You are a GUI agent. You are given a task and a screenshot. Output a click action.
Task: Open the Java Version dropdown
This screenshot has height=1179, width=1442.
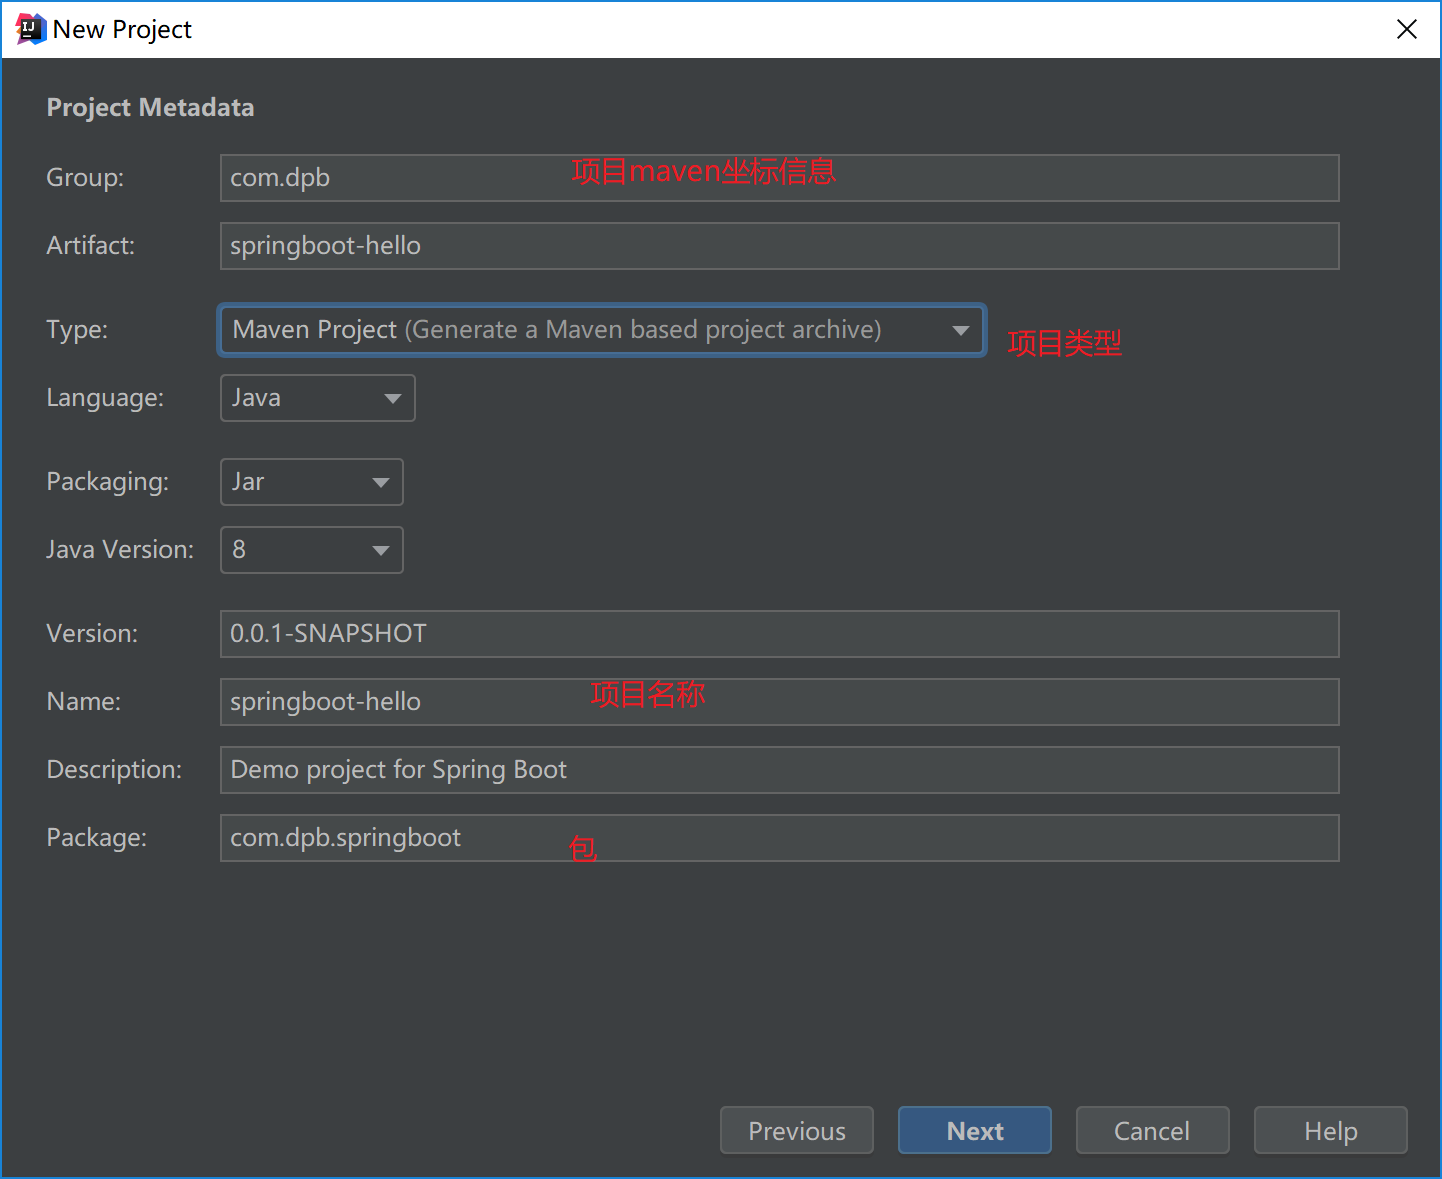[311, 550]
